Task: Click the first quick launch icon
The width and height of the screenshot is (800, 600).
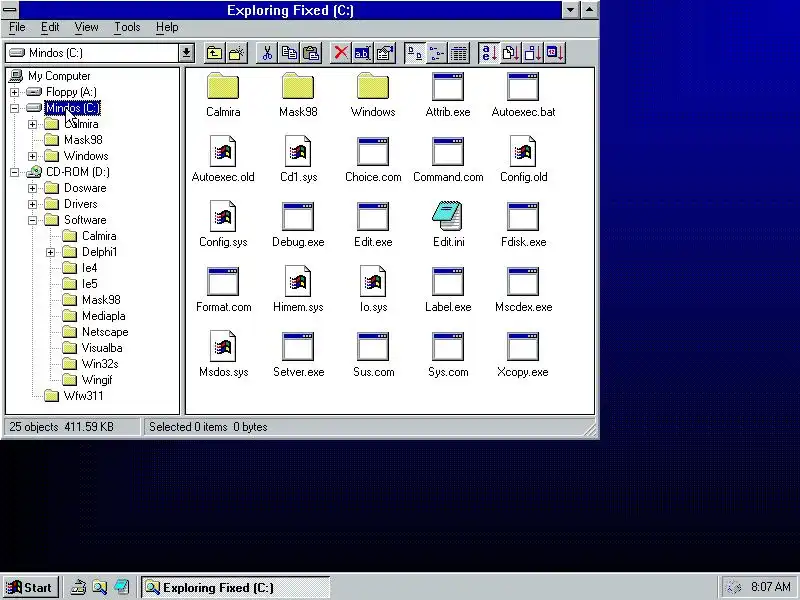Action: pyautogui.click(x=78, y=587)
